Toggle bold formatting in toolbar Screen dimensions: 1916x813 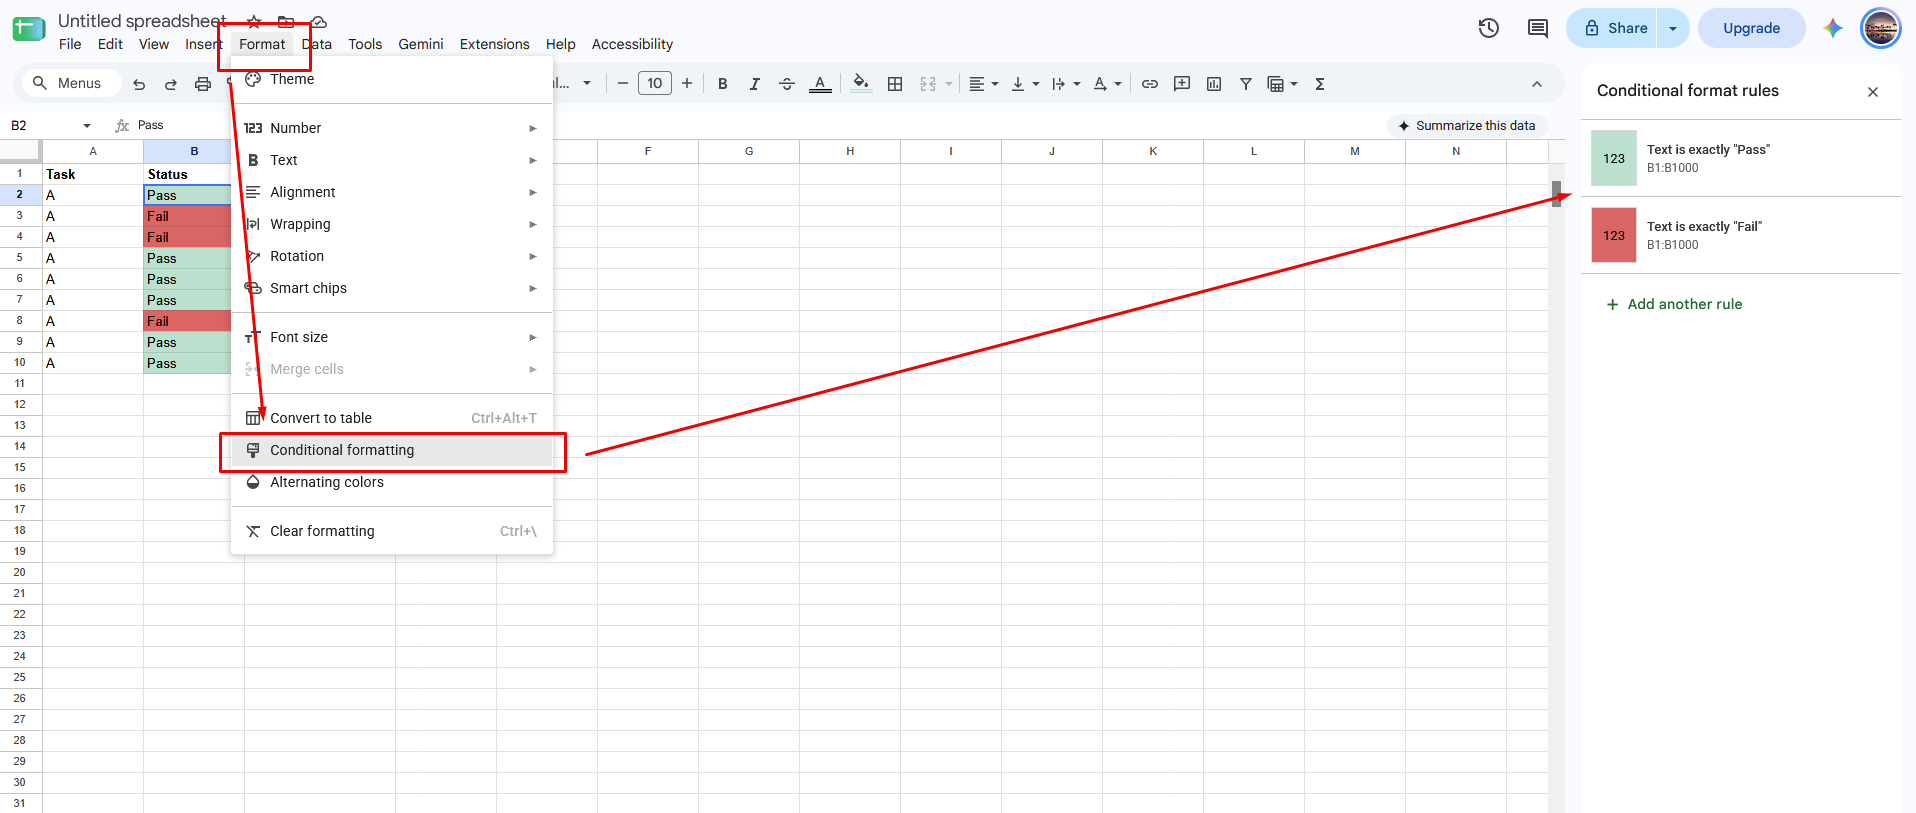click(x=722, y=84)
